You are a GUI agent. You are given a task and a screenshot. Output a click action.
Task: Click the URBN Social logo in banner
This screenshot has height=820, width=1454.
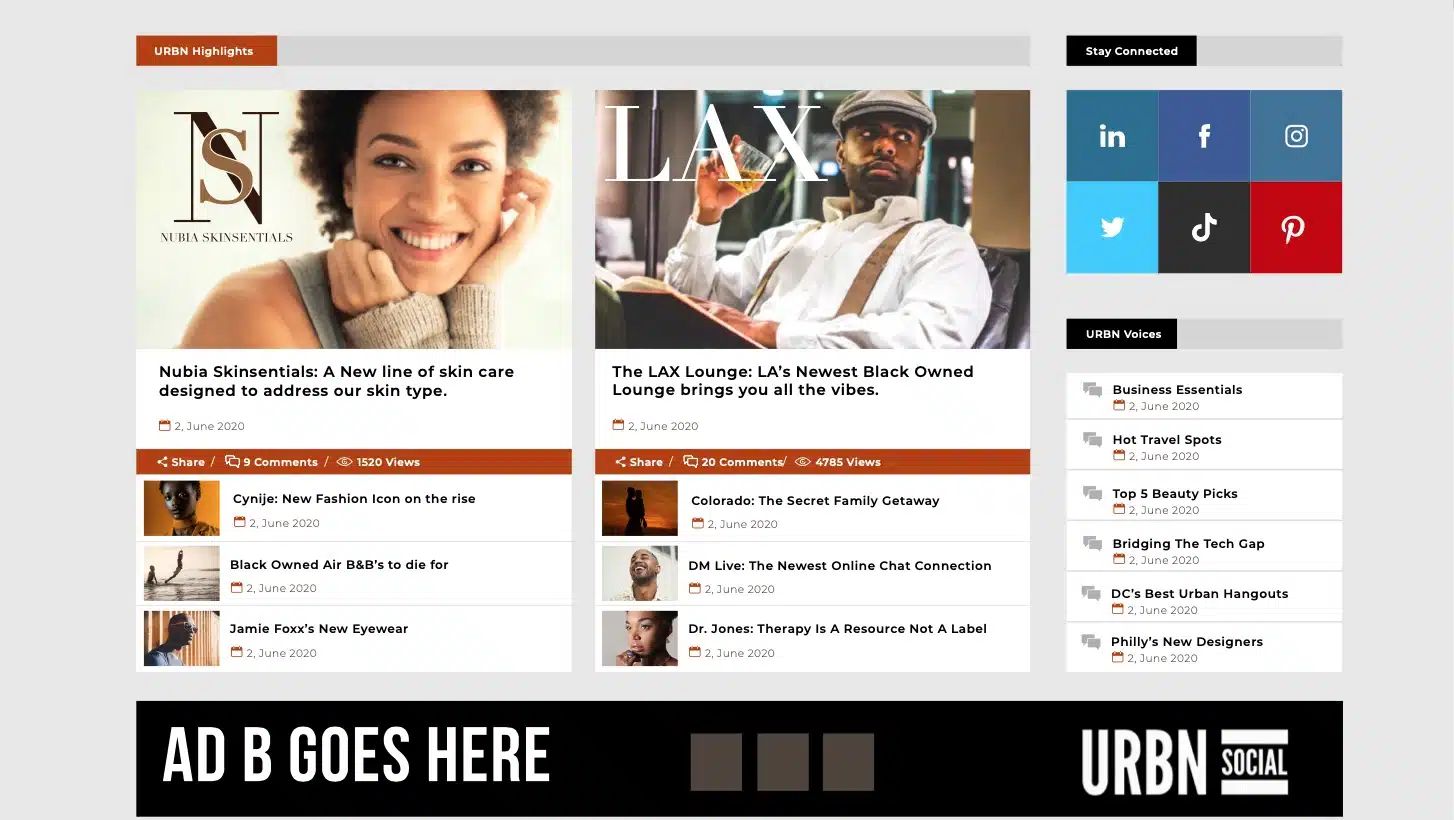[1185, 762]
